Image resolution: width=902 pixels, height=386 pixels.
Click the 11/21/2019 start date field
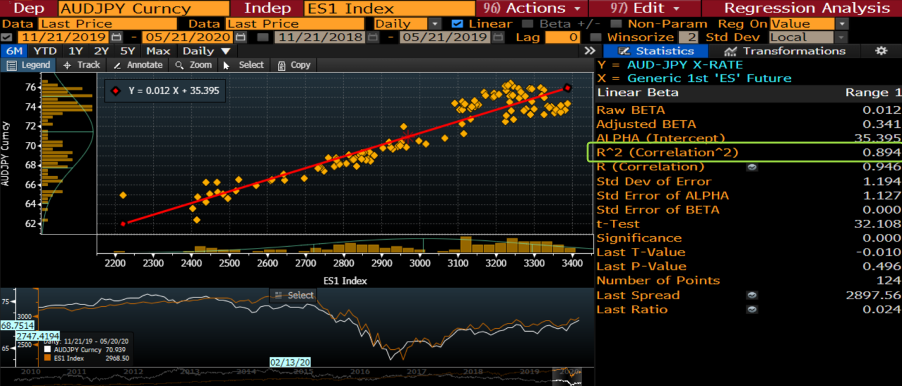pyautogui.click(x=63, y=37)
